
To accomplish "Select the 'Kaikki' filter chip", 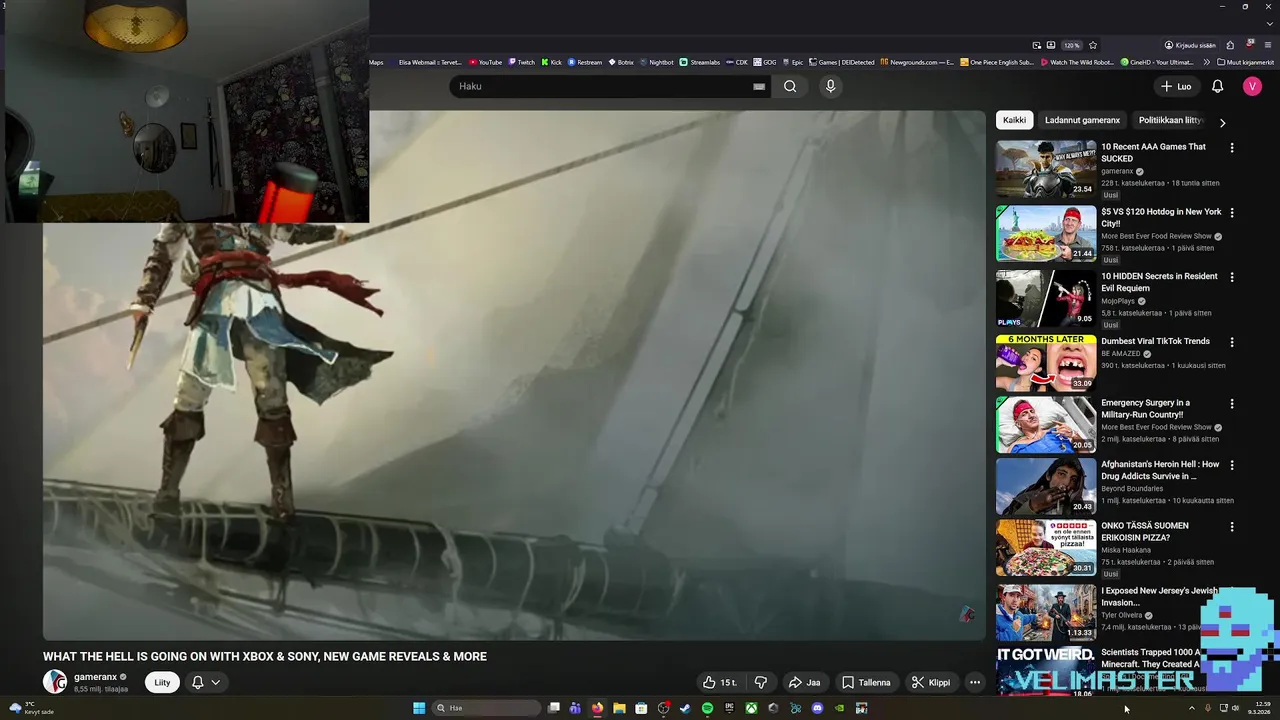I will point(1015,120).
